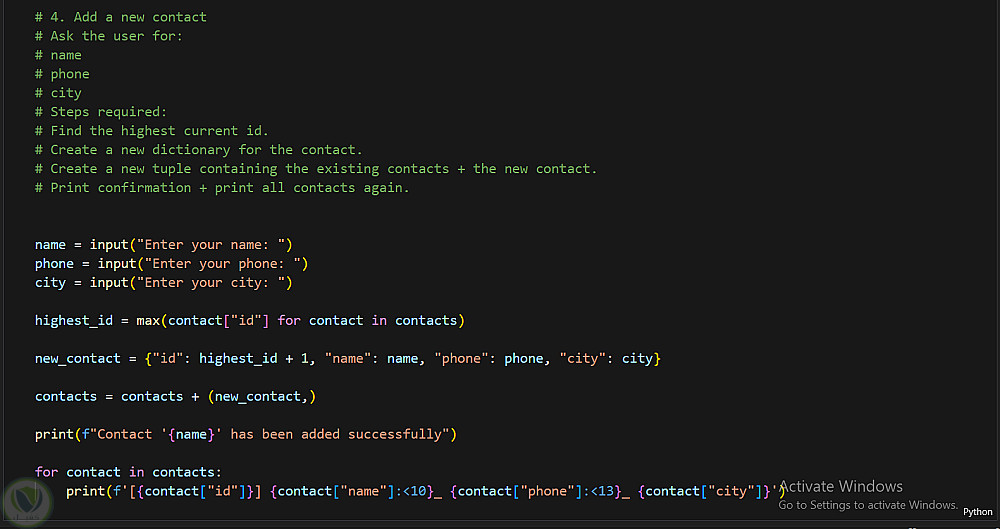Click the "# 4. Add a new contact" comment
1000x529 pixels.
pos(121,17)
